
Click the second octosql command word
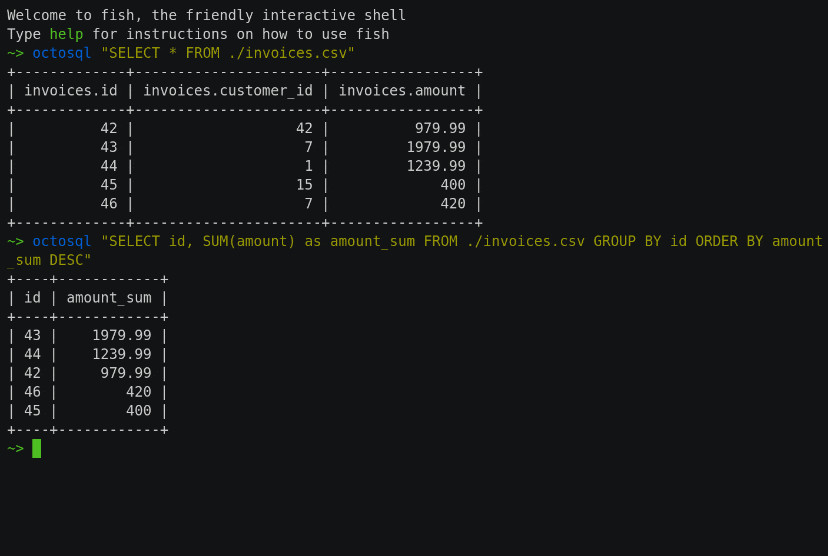(62, 241)
